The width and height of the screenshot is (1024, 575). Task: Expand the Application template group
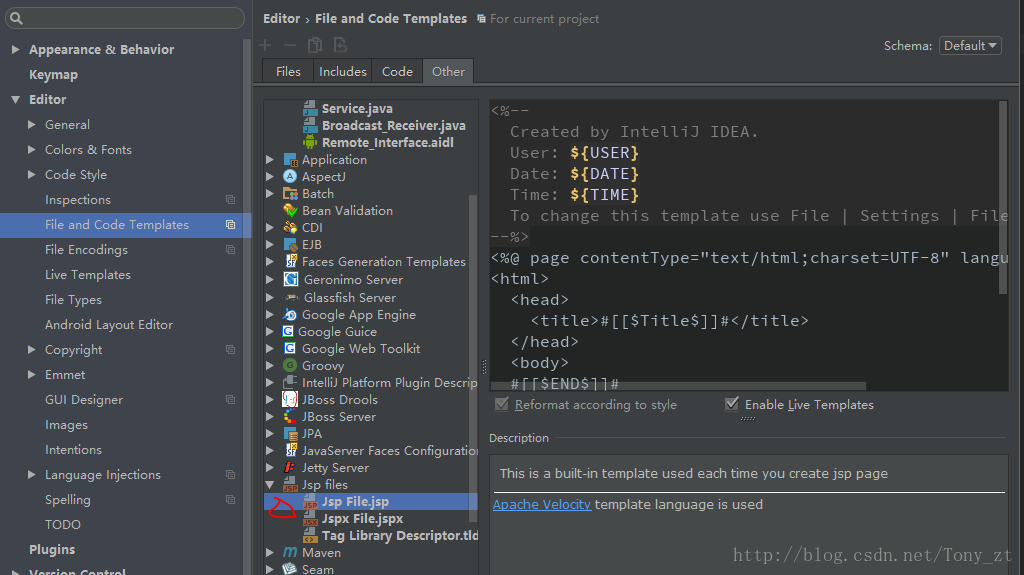(x=270, y=159)
